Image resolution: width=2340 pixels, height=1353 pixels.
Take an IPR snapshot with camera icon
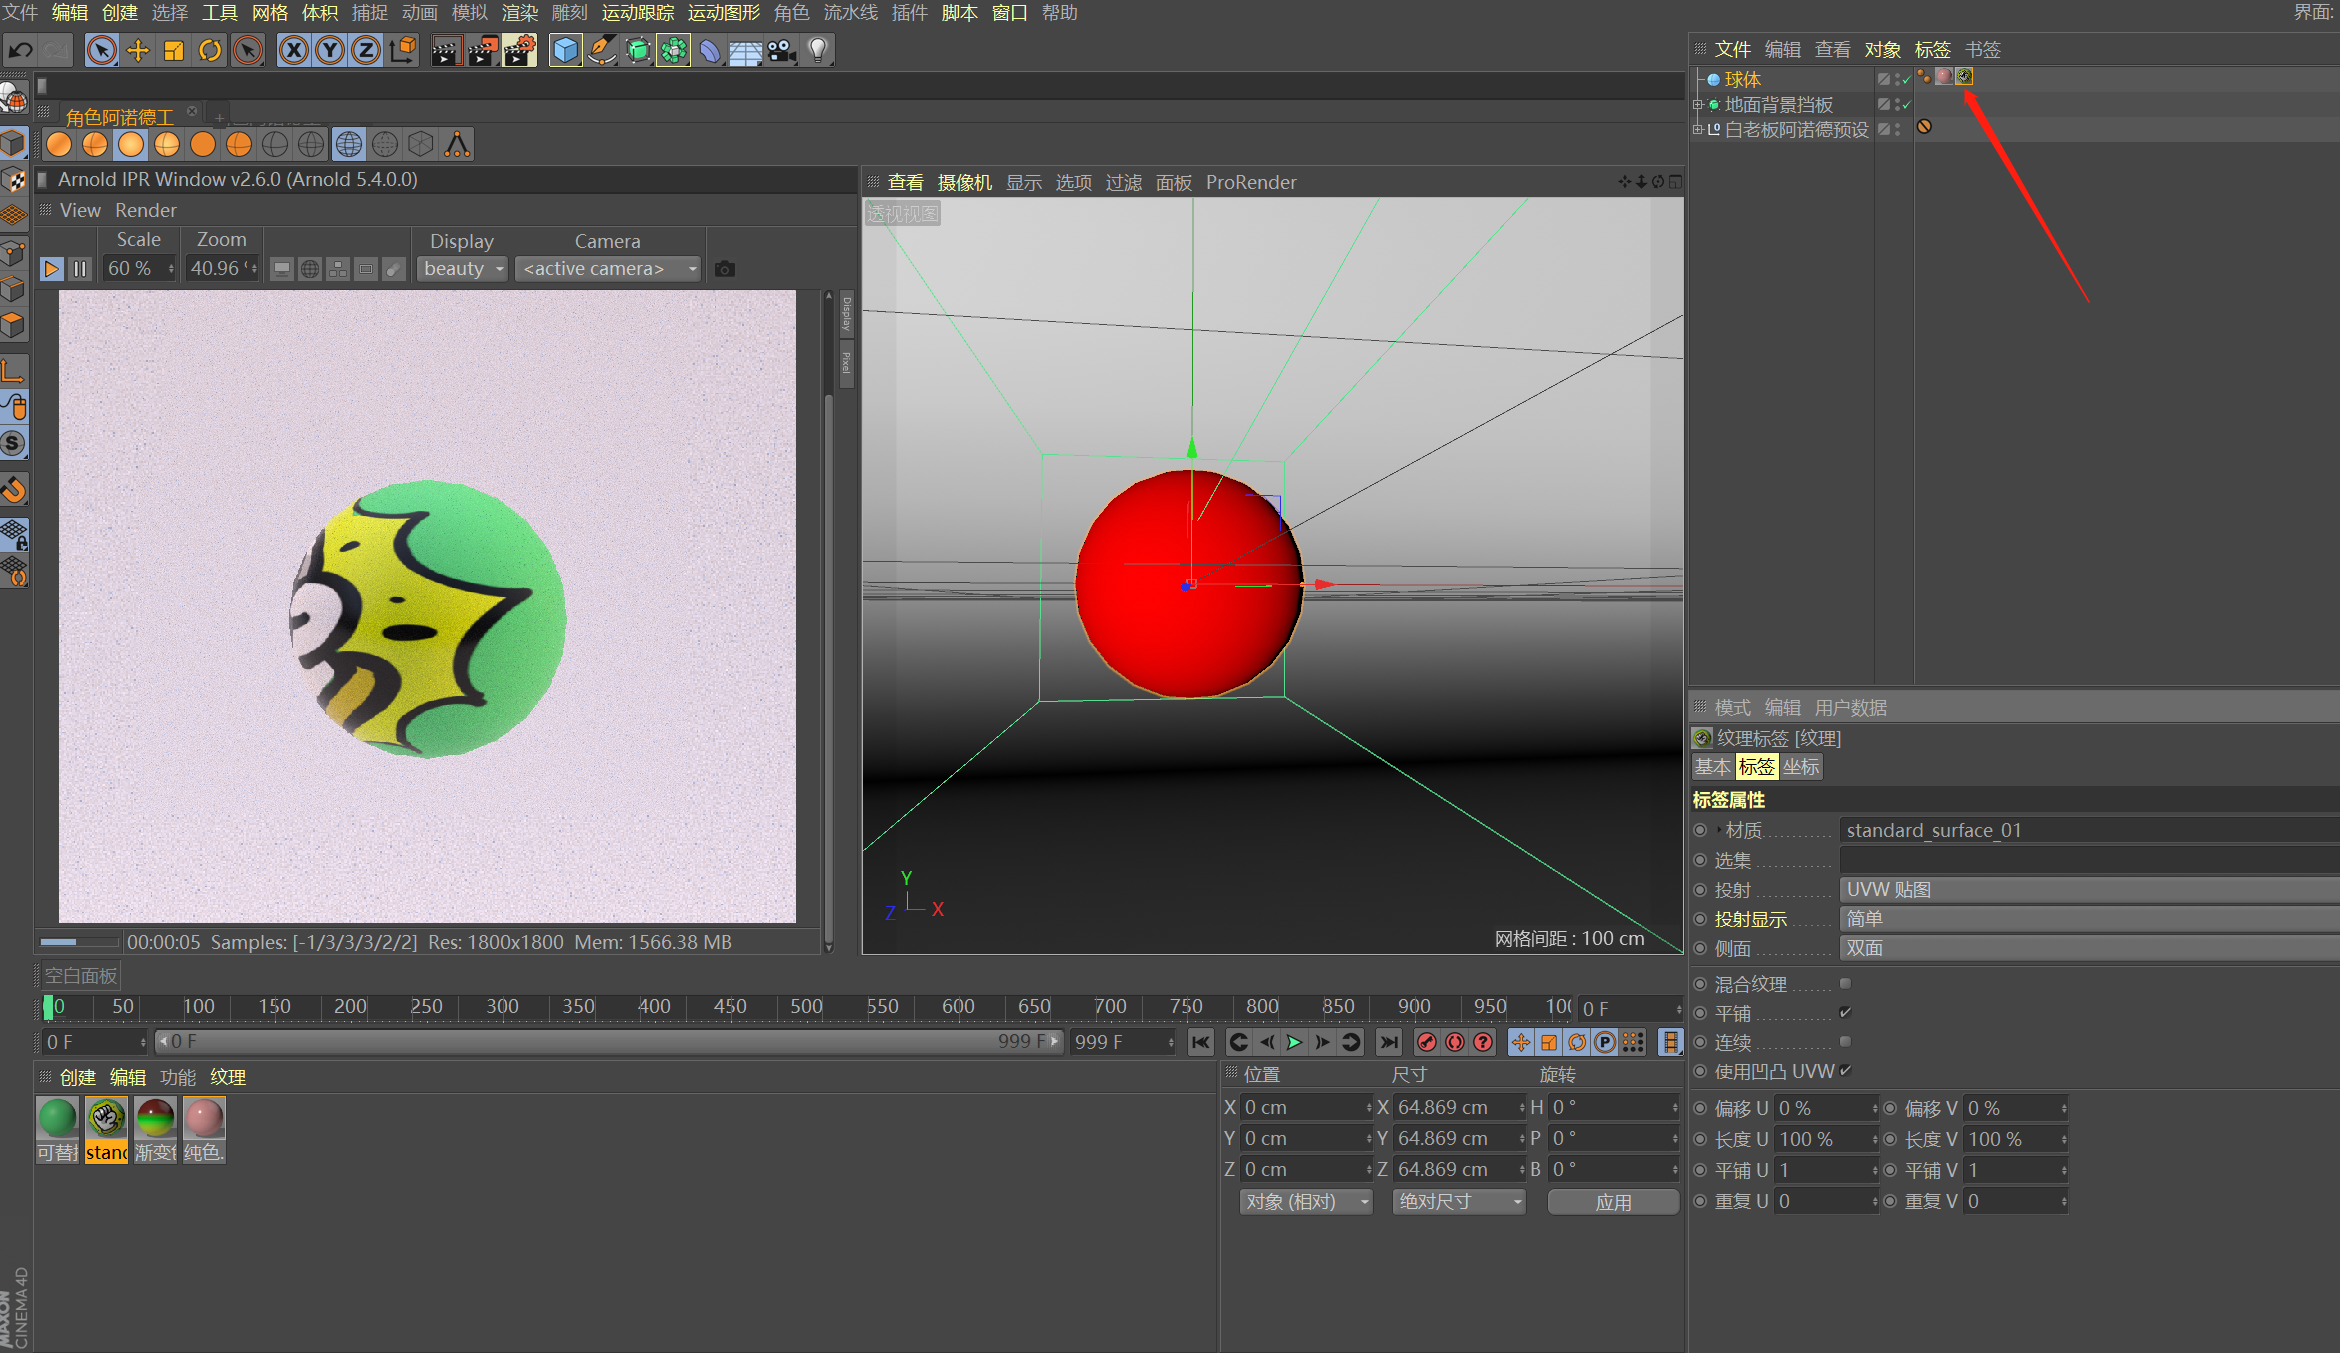pos(725,269)
